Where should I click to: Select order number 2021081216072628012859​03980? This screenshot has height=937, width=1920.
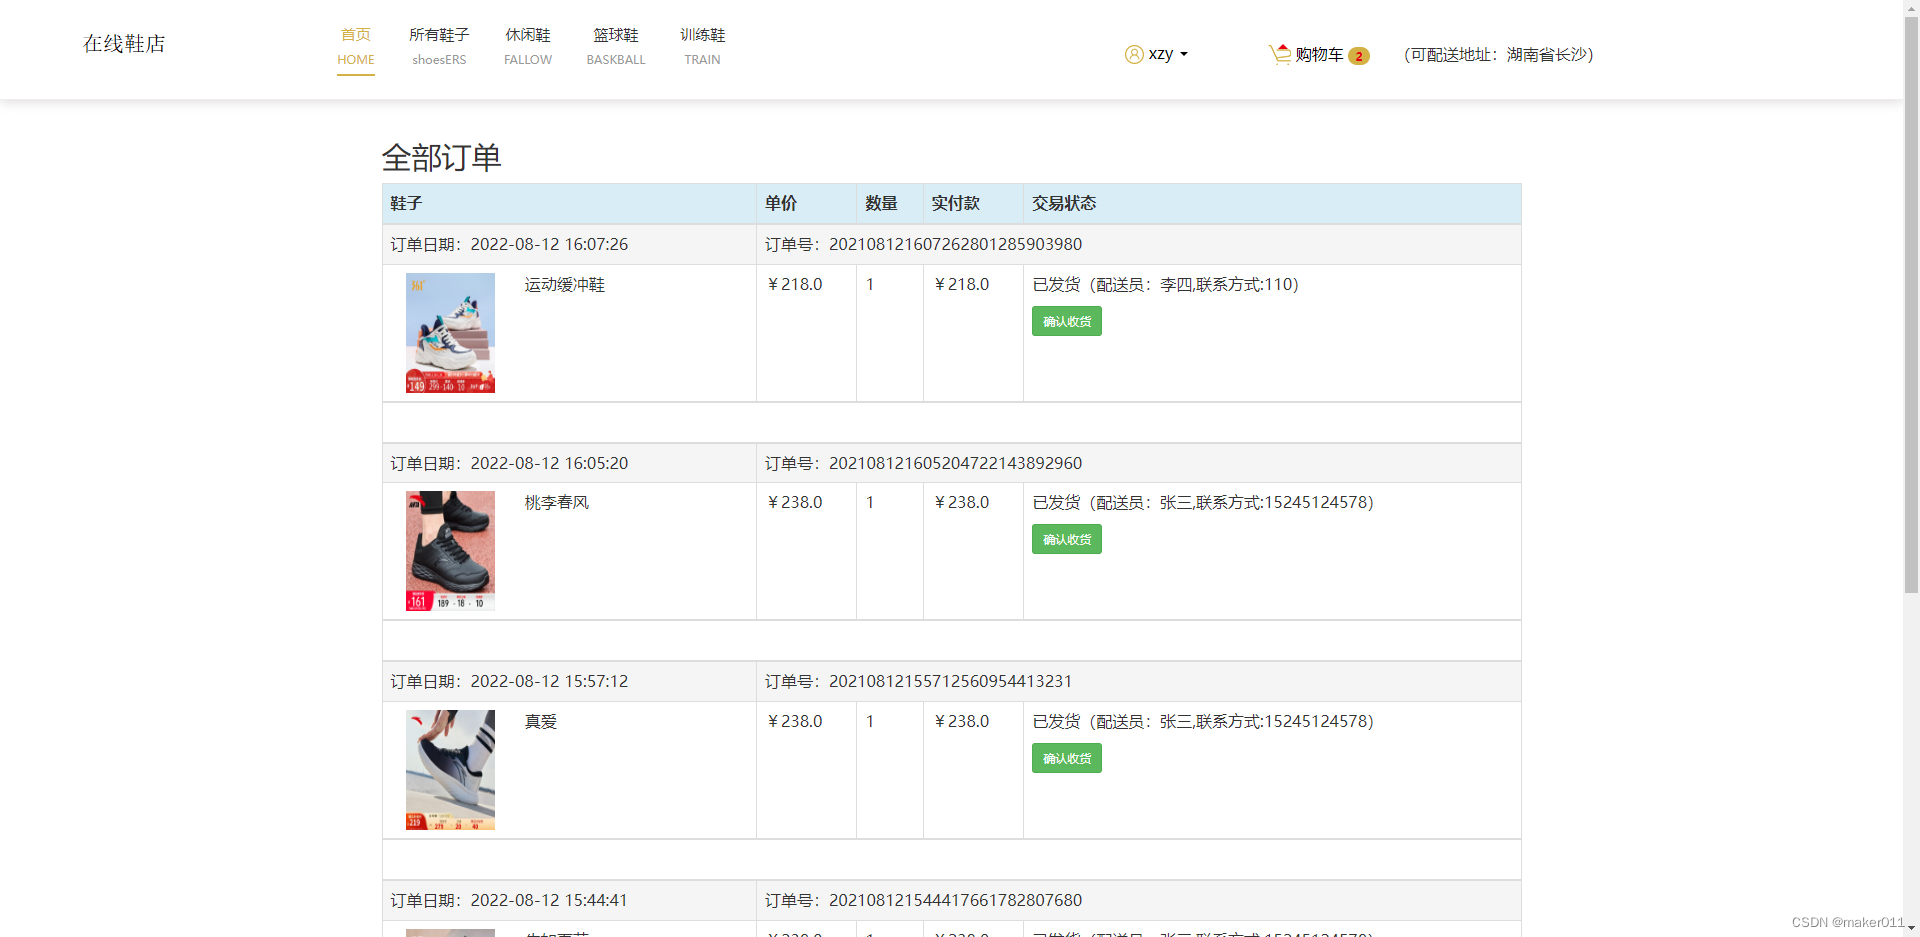[x=955, y=244]
